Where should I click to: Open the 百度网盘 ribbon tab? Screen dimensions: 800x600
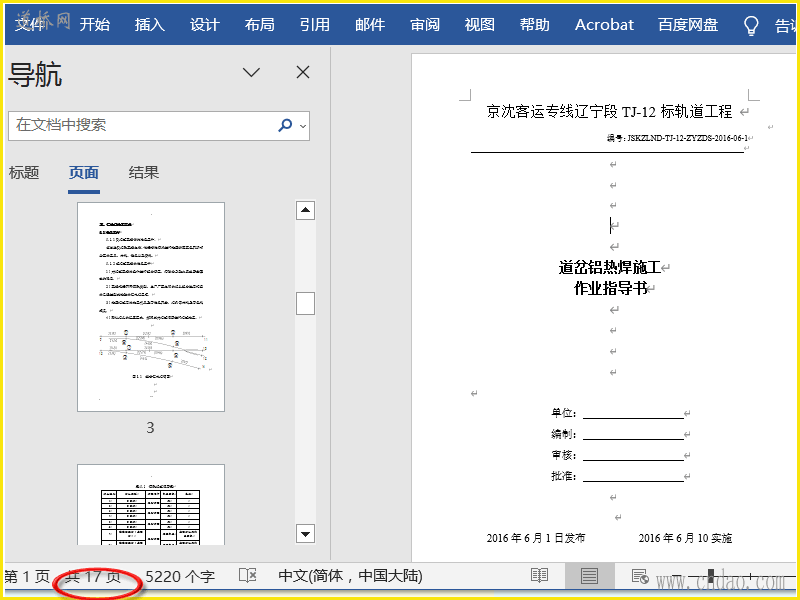688,24
